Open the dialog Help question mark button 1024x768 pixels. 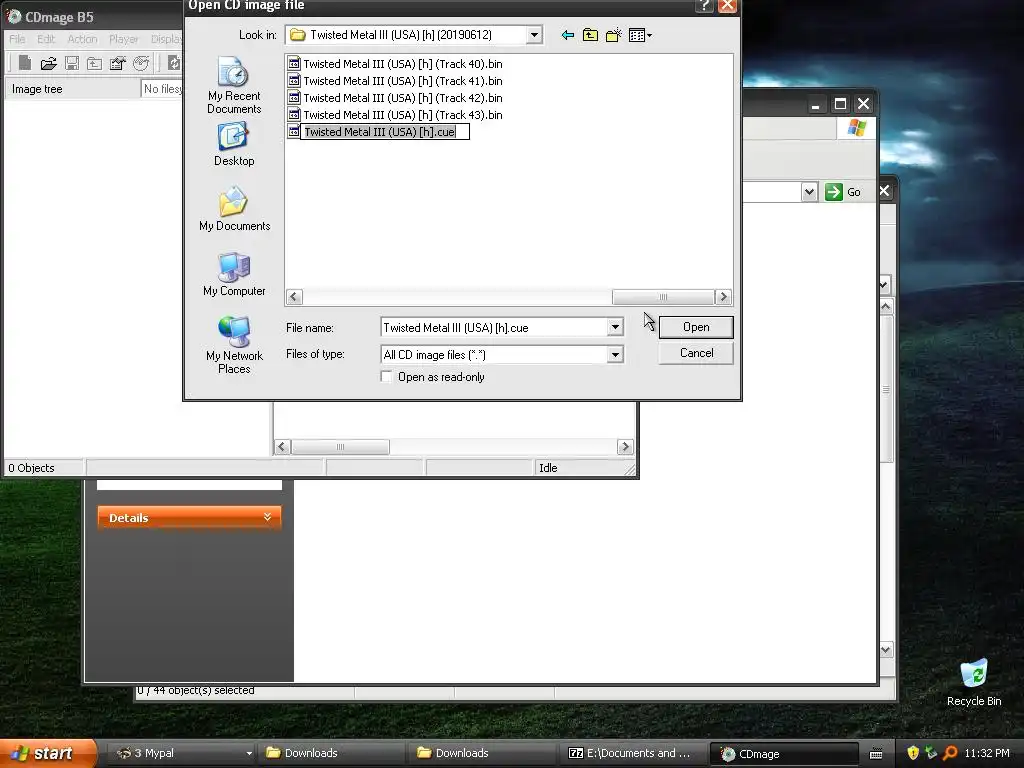click(705, 6)
